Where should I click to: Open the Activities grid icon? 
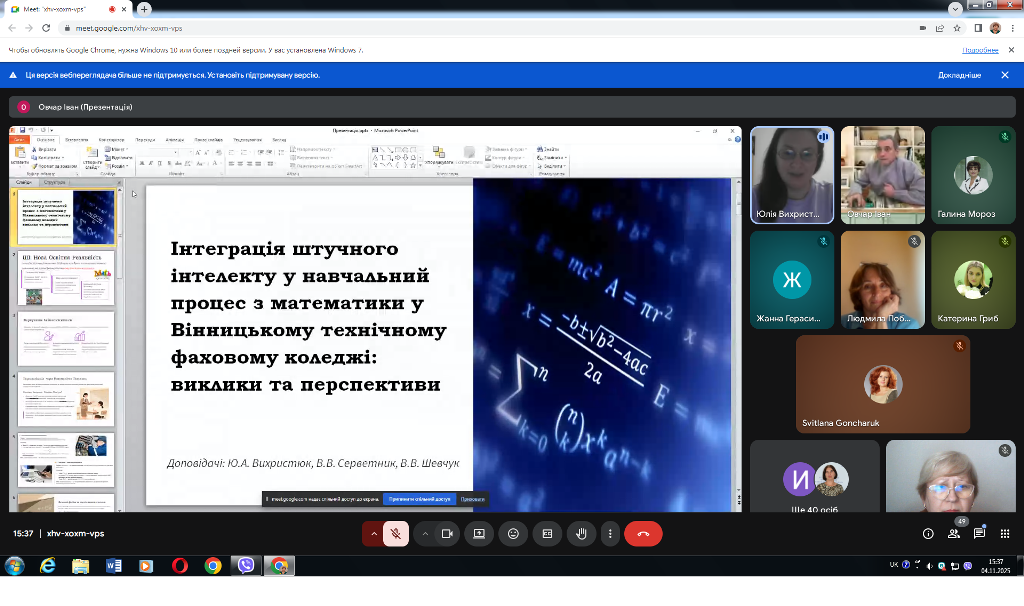(1004, 534)
